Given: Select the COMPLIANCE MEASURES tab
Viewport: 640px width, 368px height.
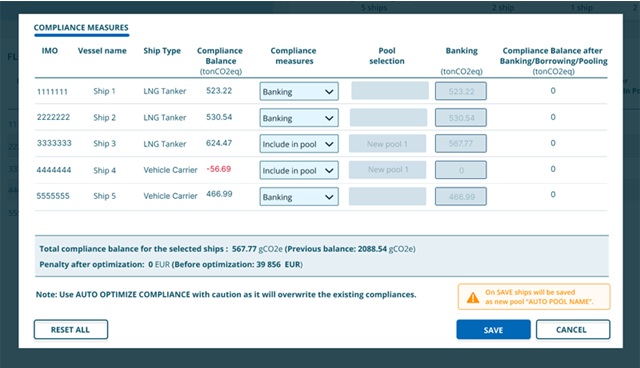Looking at the screenshot, I should click(81, 28).
